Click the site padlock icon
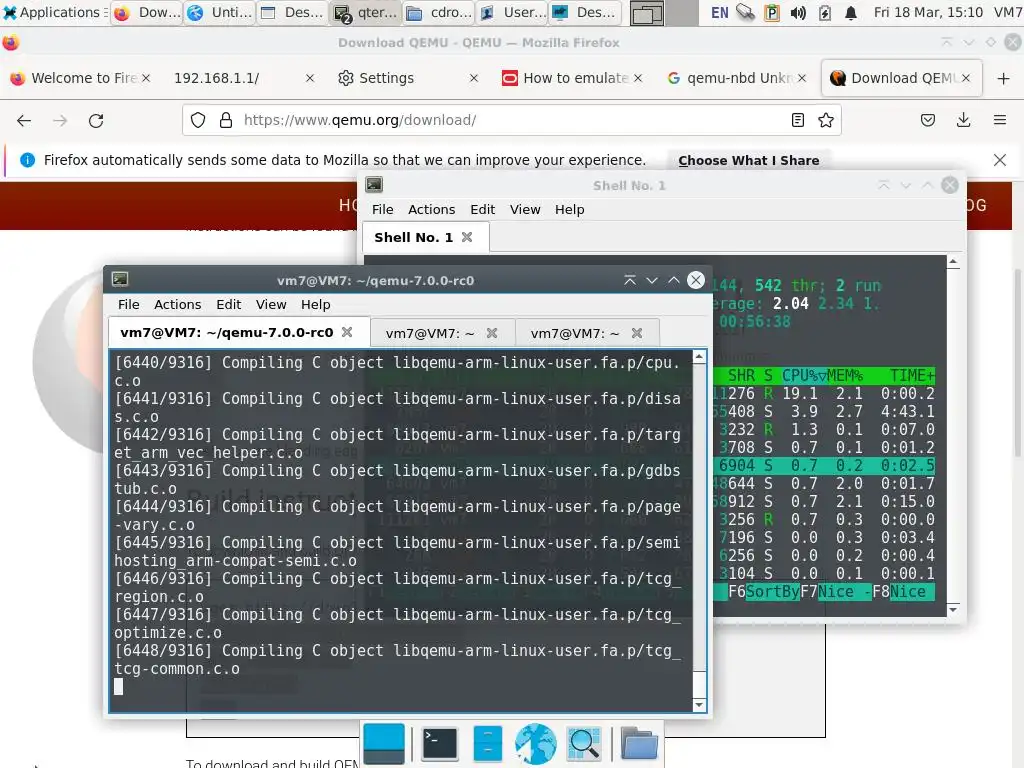The height and width of the screenshot is (768, 1024). (226, 120)
